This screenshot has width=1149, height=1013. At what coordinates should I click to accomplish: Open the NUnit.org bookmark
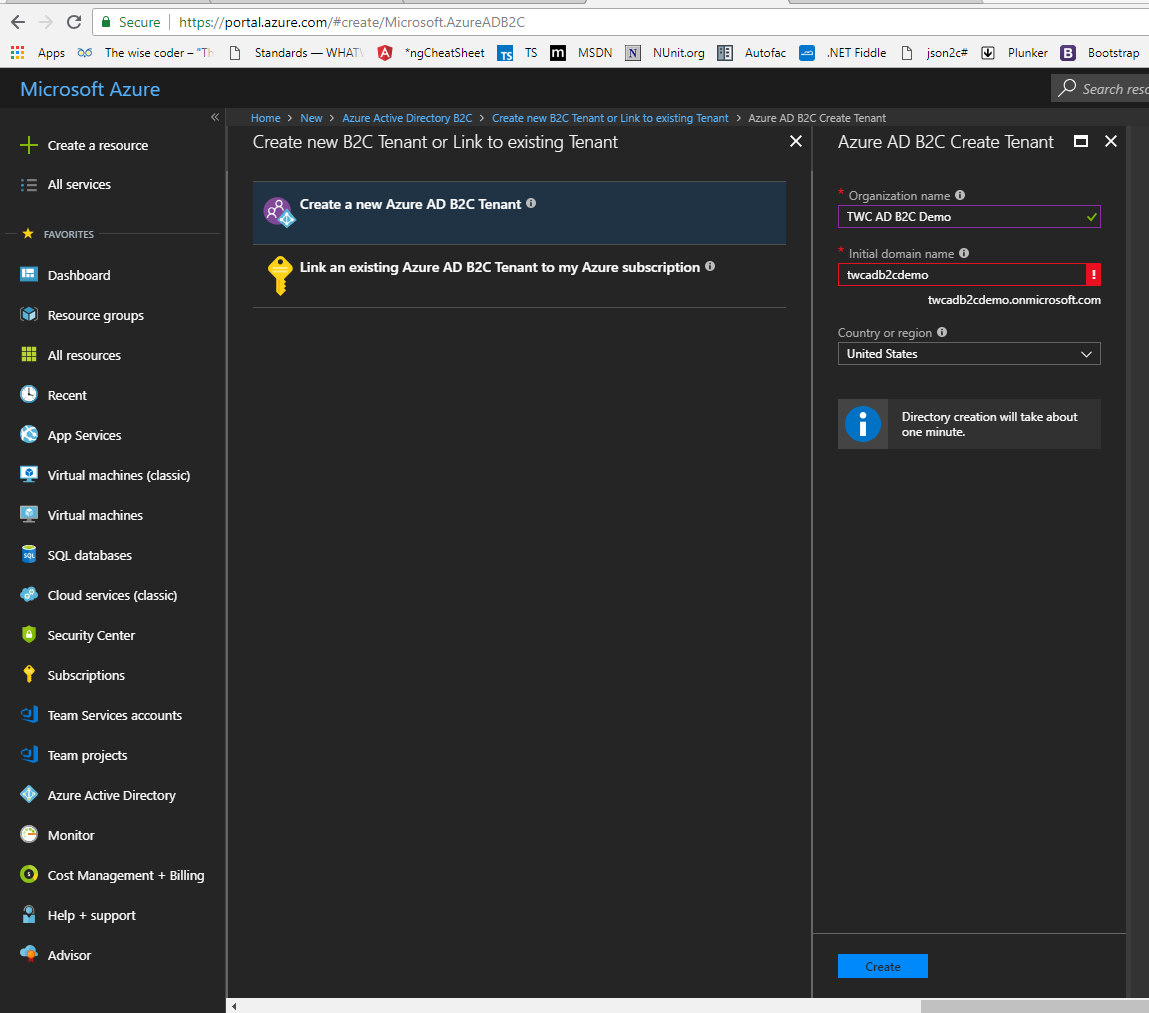pos(665,53)
